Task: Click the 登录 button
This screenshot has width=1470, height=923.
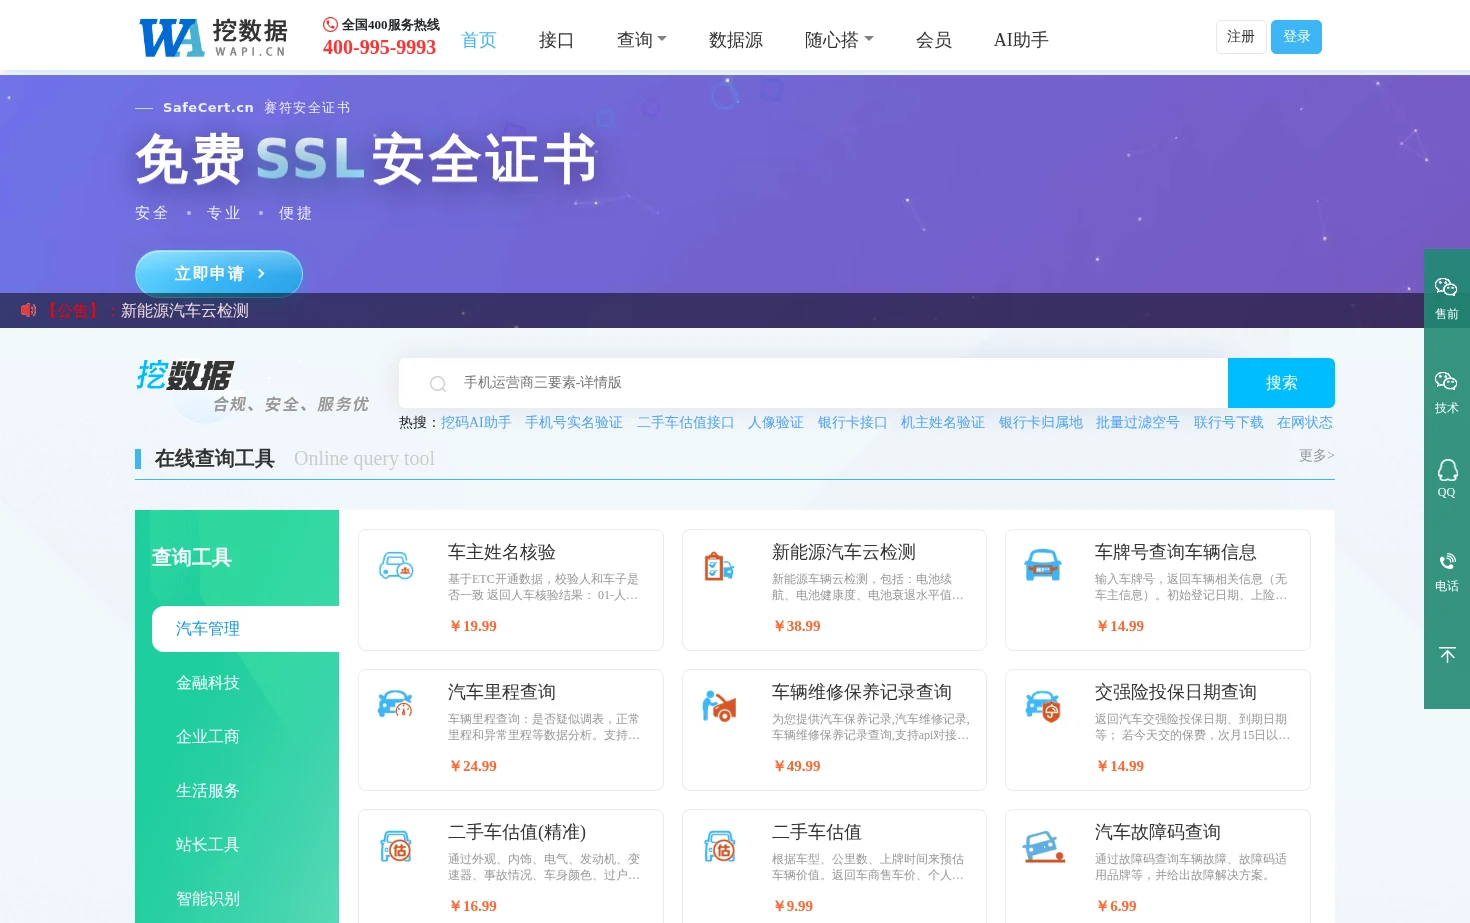Action: [x=1296, y=37]
